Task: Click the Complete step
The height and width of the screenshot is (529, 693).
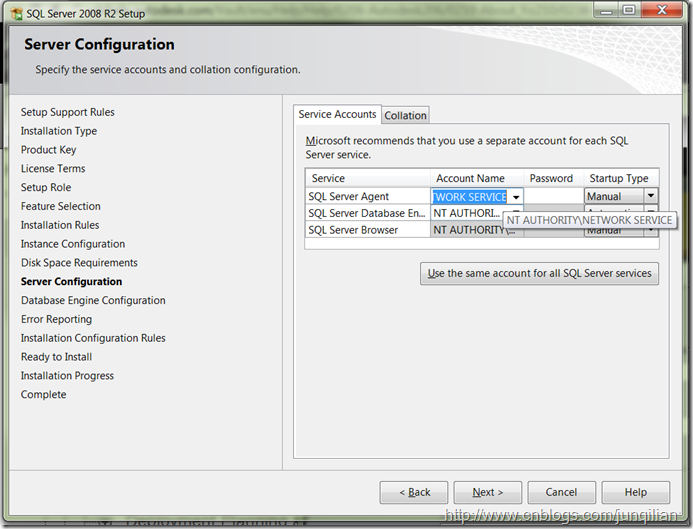Action: coord(43,395)
